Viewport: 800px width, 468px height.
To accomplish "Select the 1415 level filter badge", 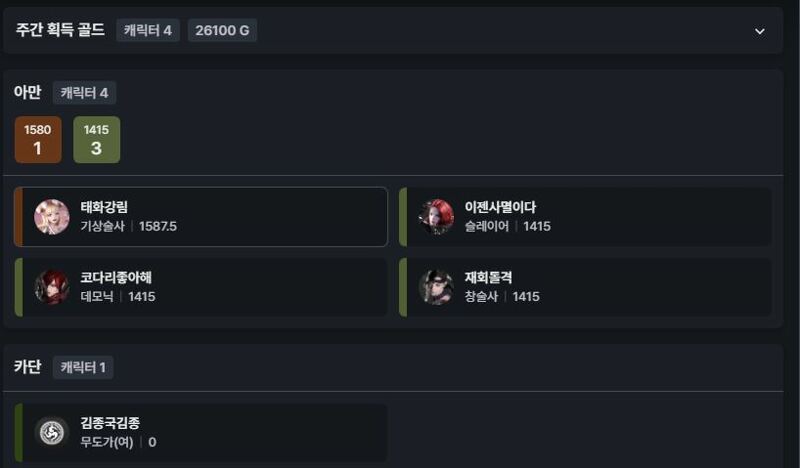I will 96,140.
